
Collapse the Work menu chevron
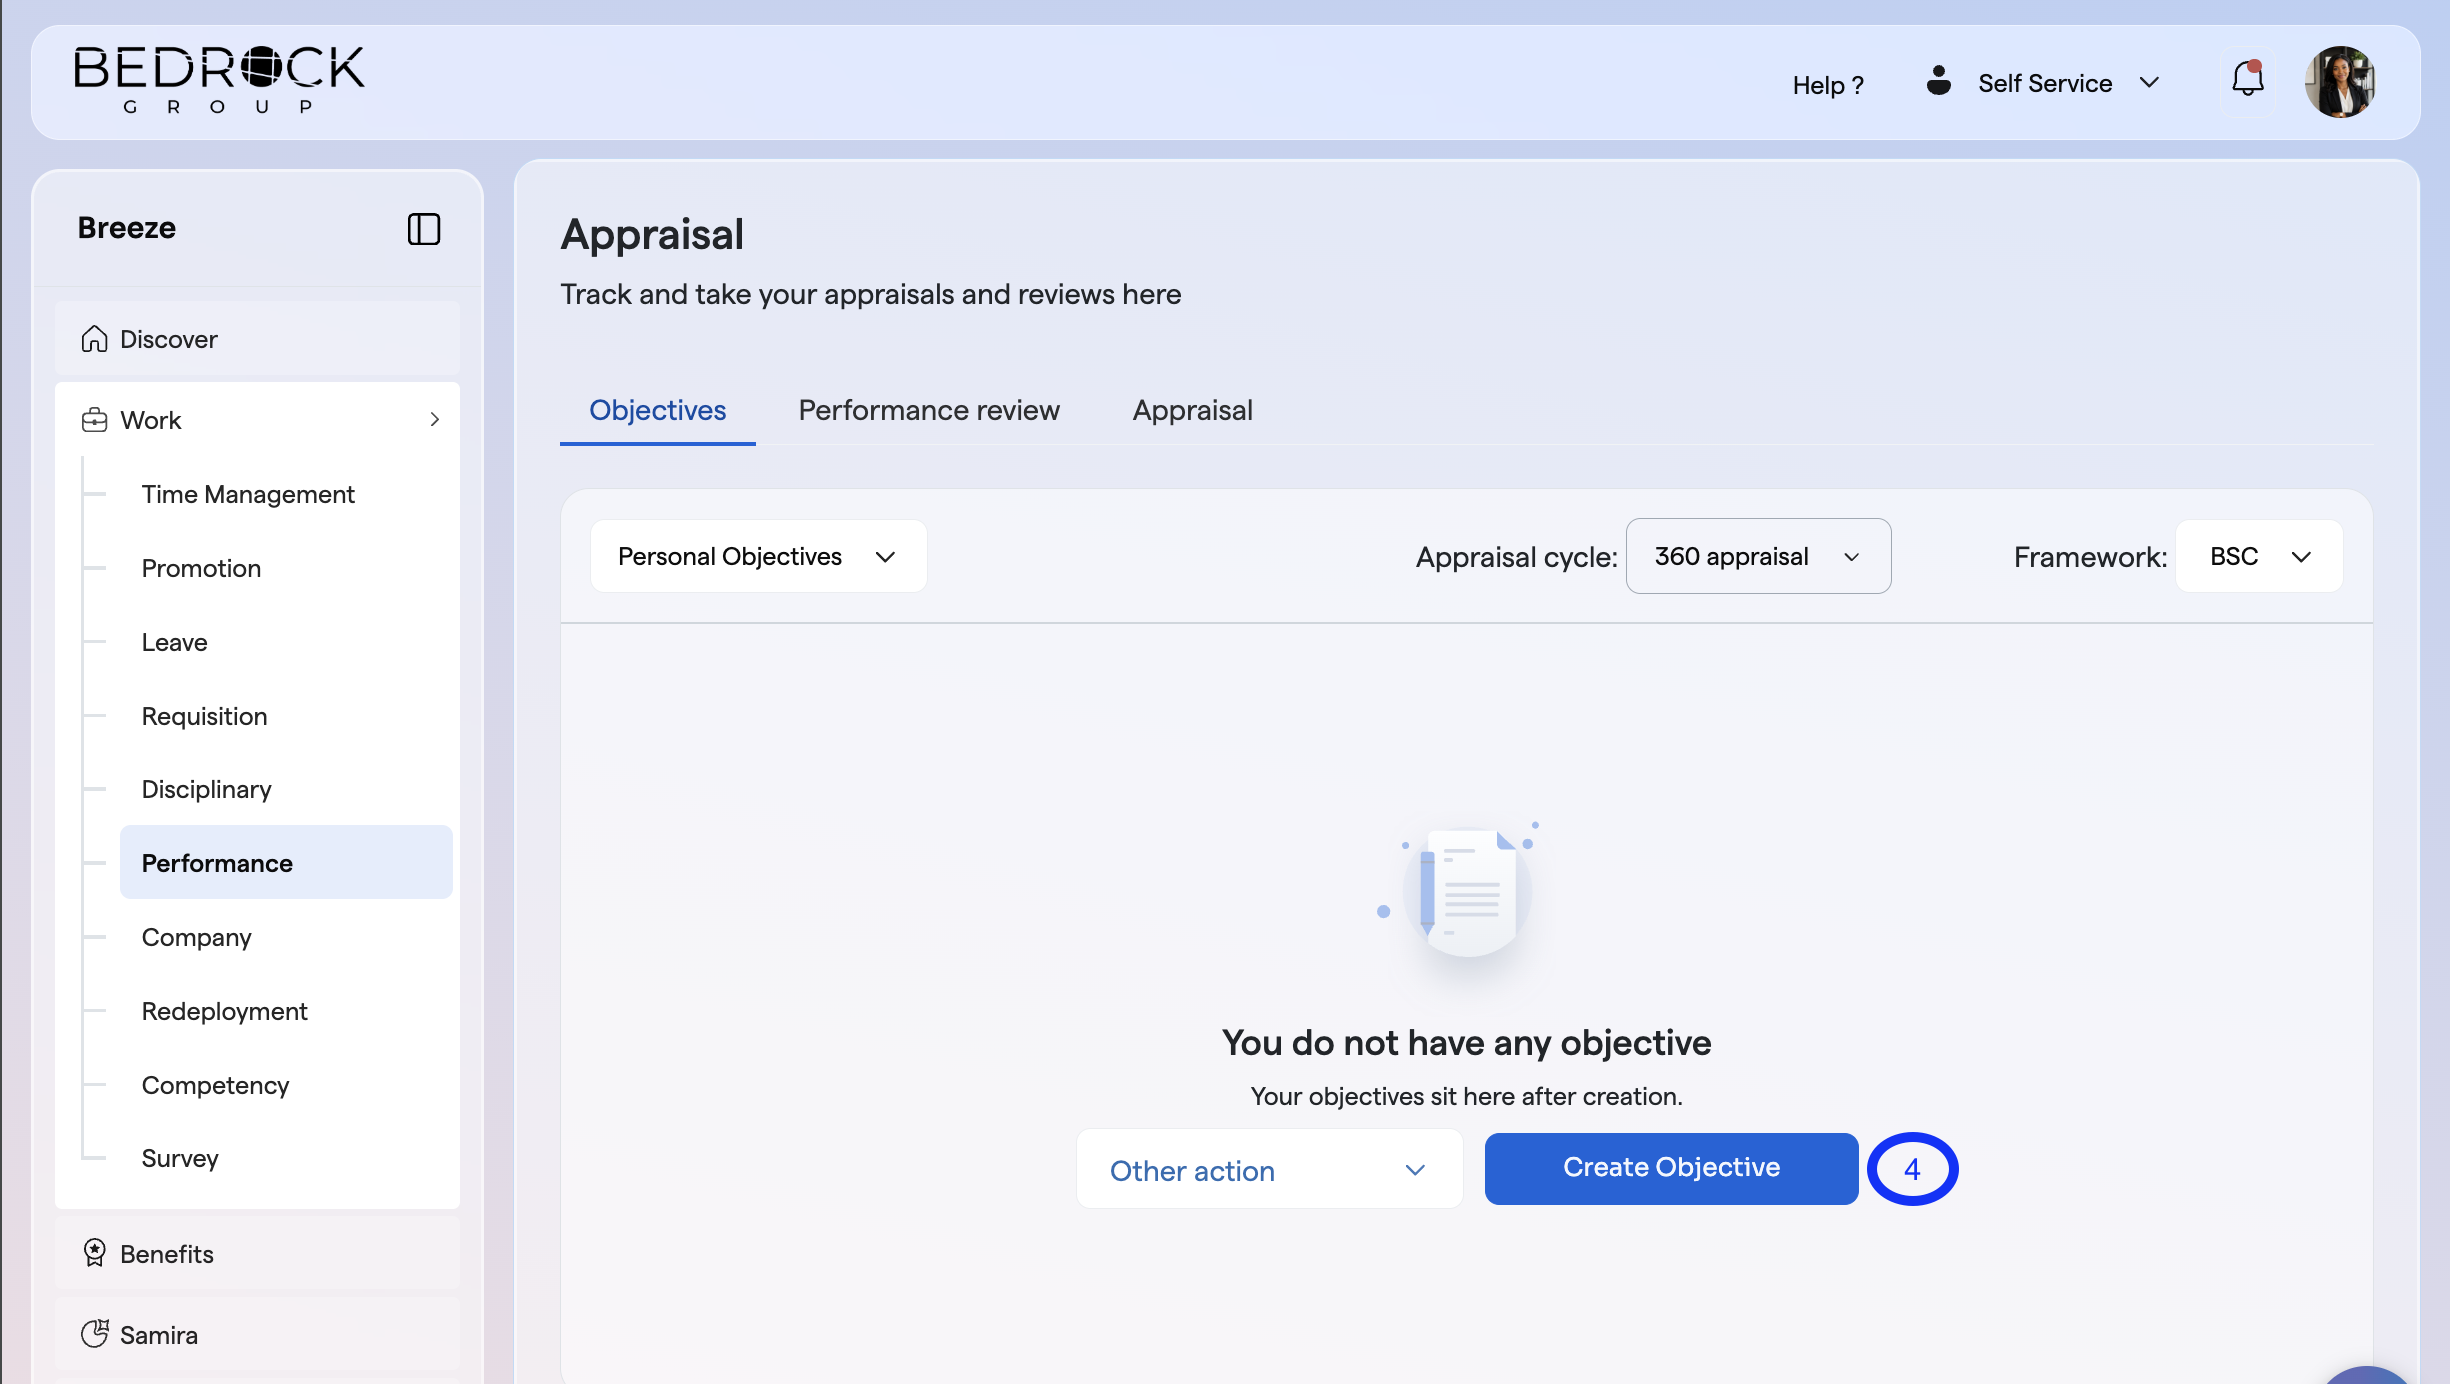click(x=434, y=420)
